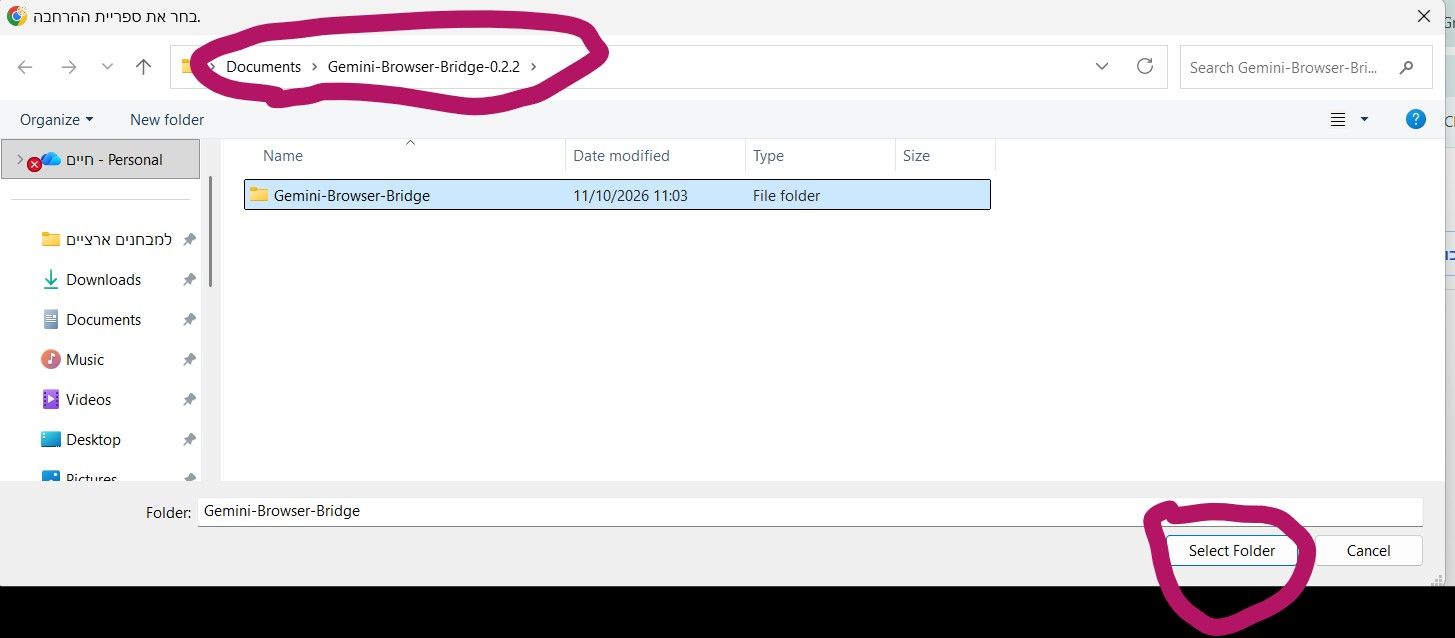Open the address bar previous locations dropdown
Image resolution: width=1455 pixels, height=638 pixels.
click(x=1102, y=67)
